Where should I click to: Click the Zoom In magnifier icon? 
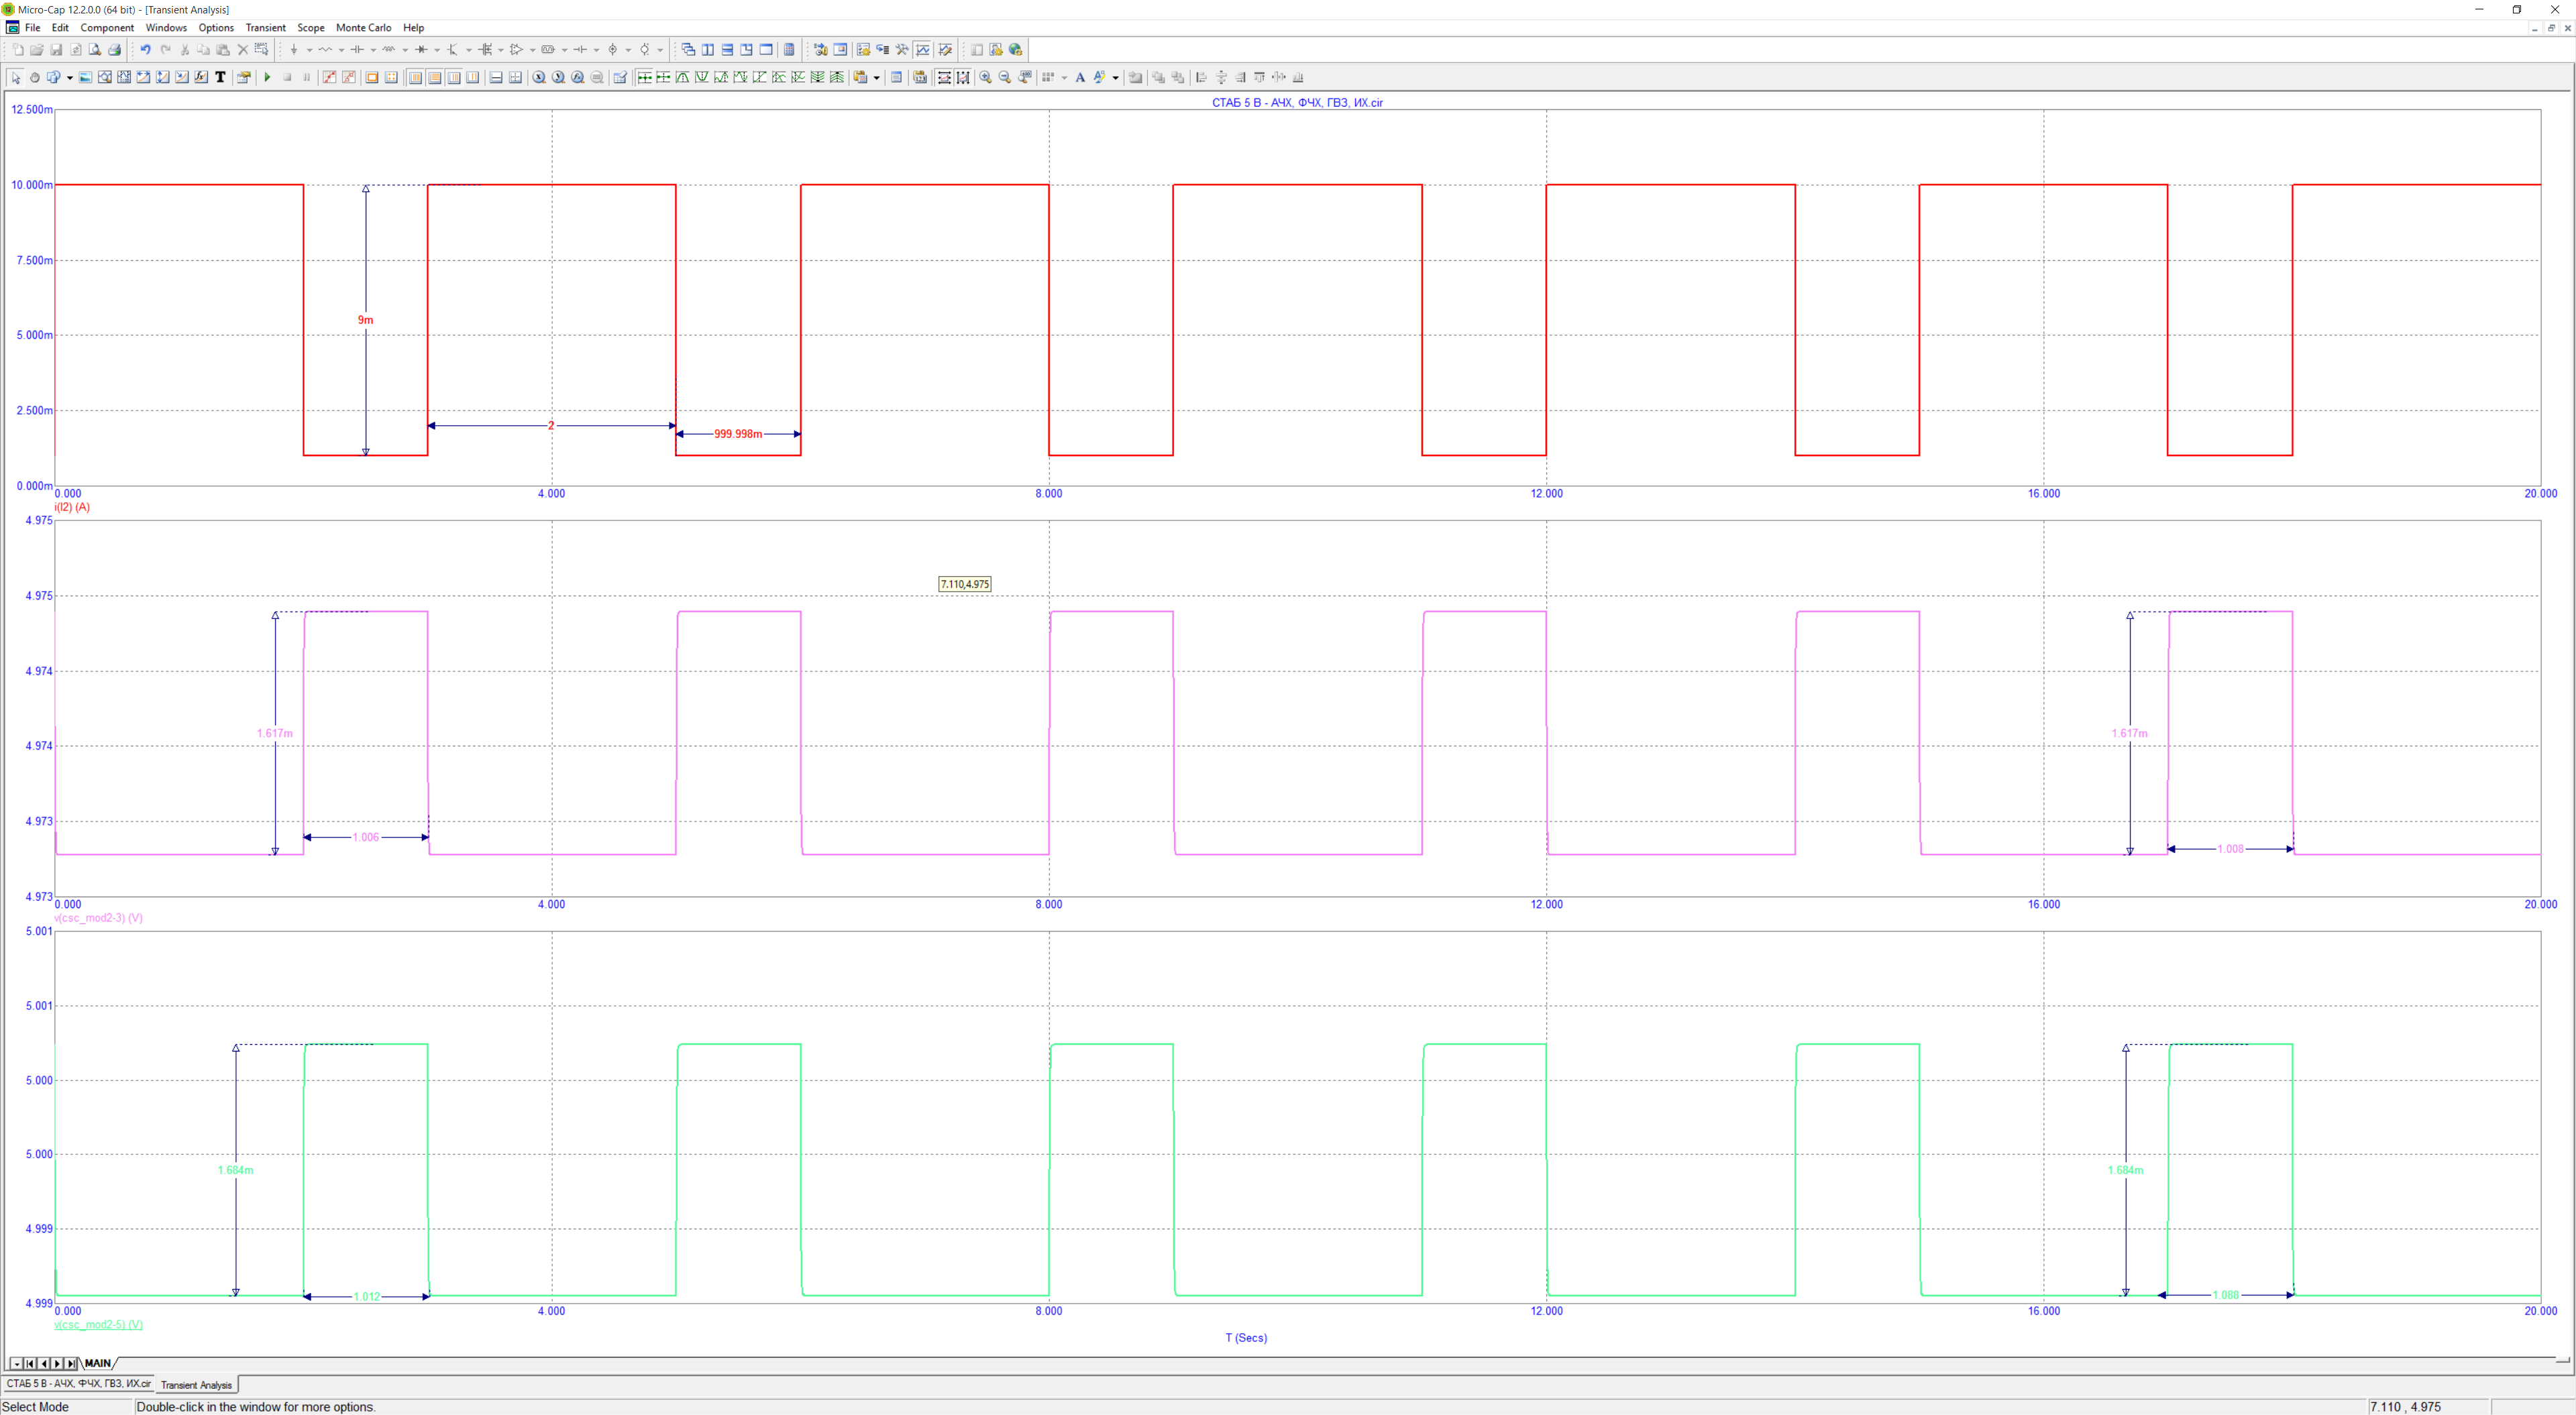click(986, 77)
